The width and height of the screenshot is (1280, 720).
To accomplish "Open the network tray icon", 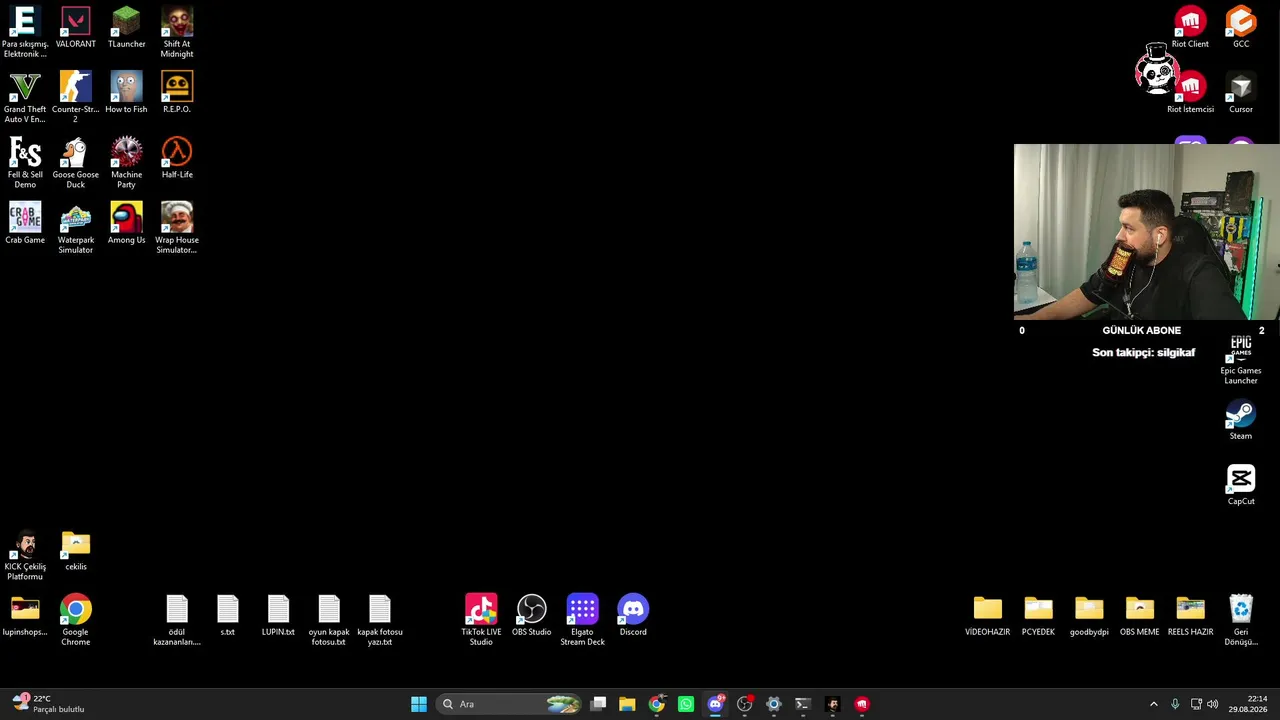I will (x=1196, y=704).
